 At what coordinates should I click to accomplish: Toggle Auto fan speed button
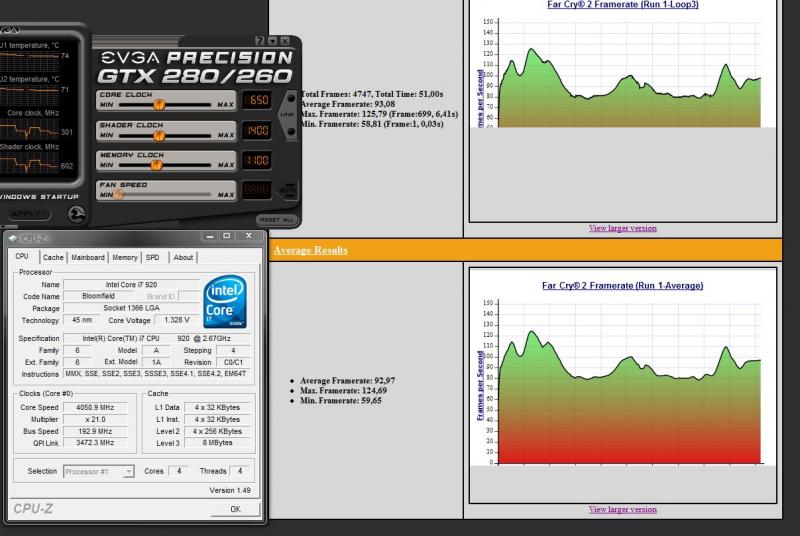point(288,190)
